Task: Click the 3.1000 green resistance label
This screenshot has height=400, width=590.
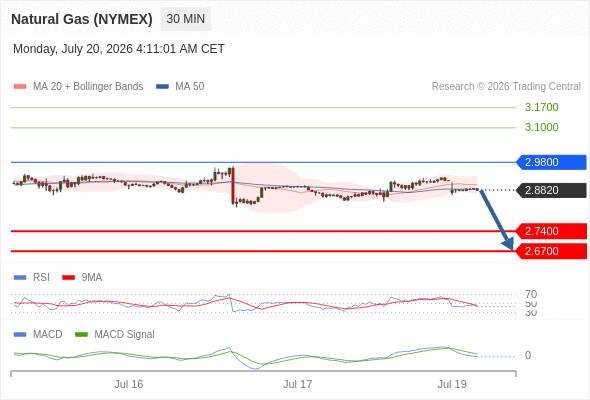Action: [541, 127]
